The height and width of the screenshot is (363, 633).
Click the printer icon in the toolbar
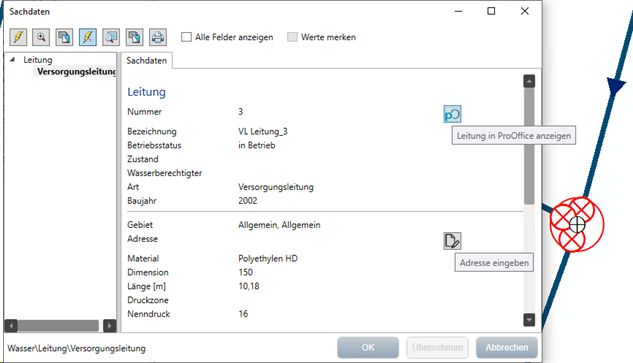click(158, 37)
